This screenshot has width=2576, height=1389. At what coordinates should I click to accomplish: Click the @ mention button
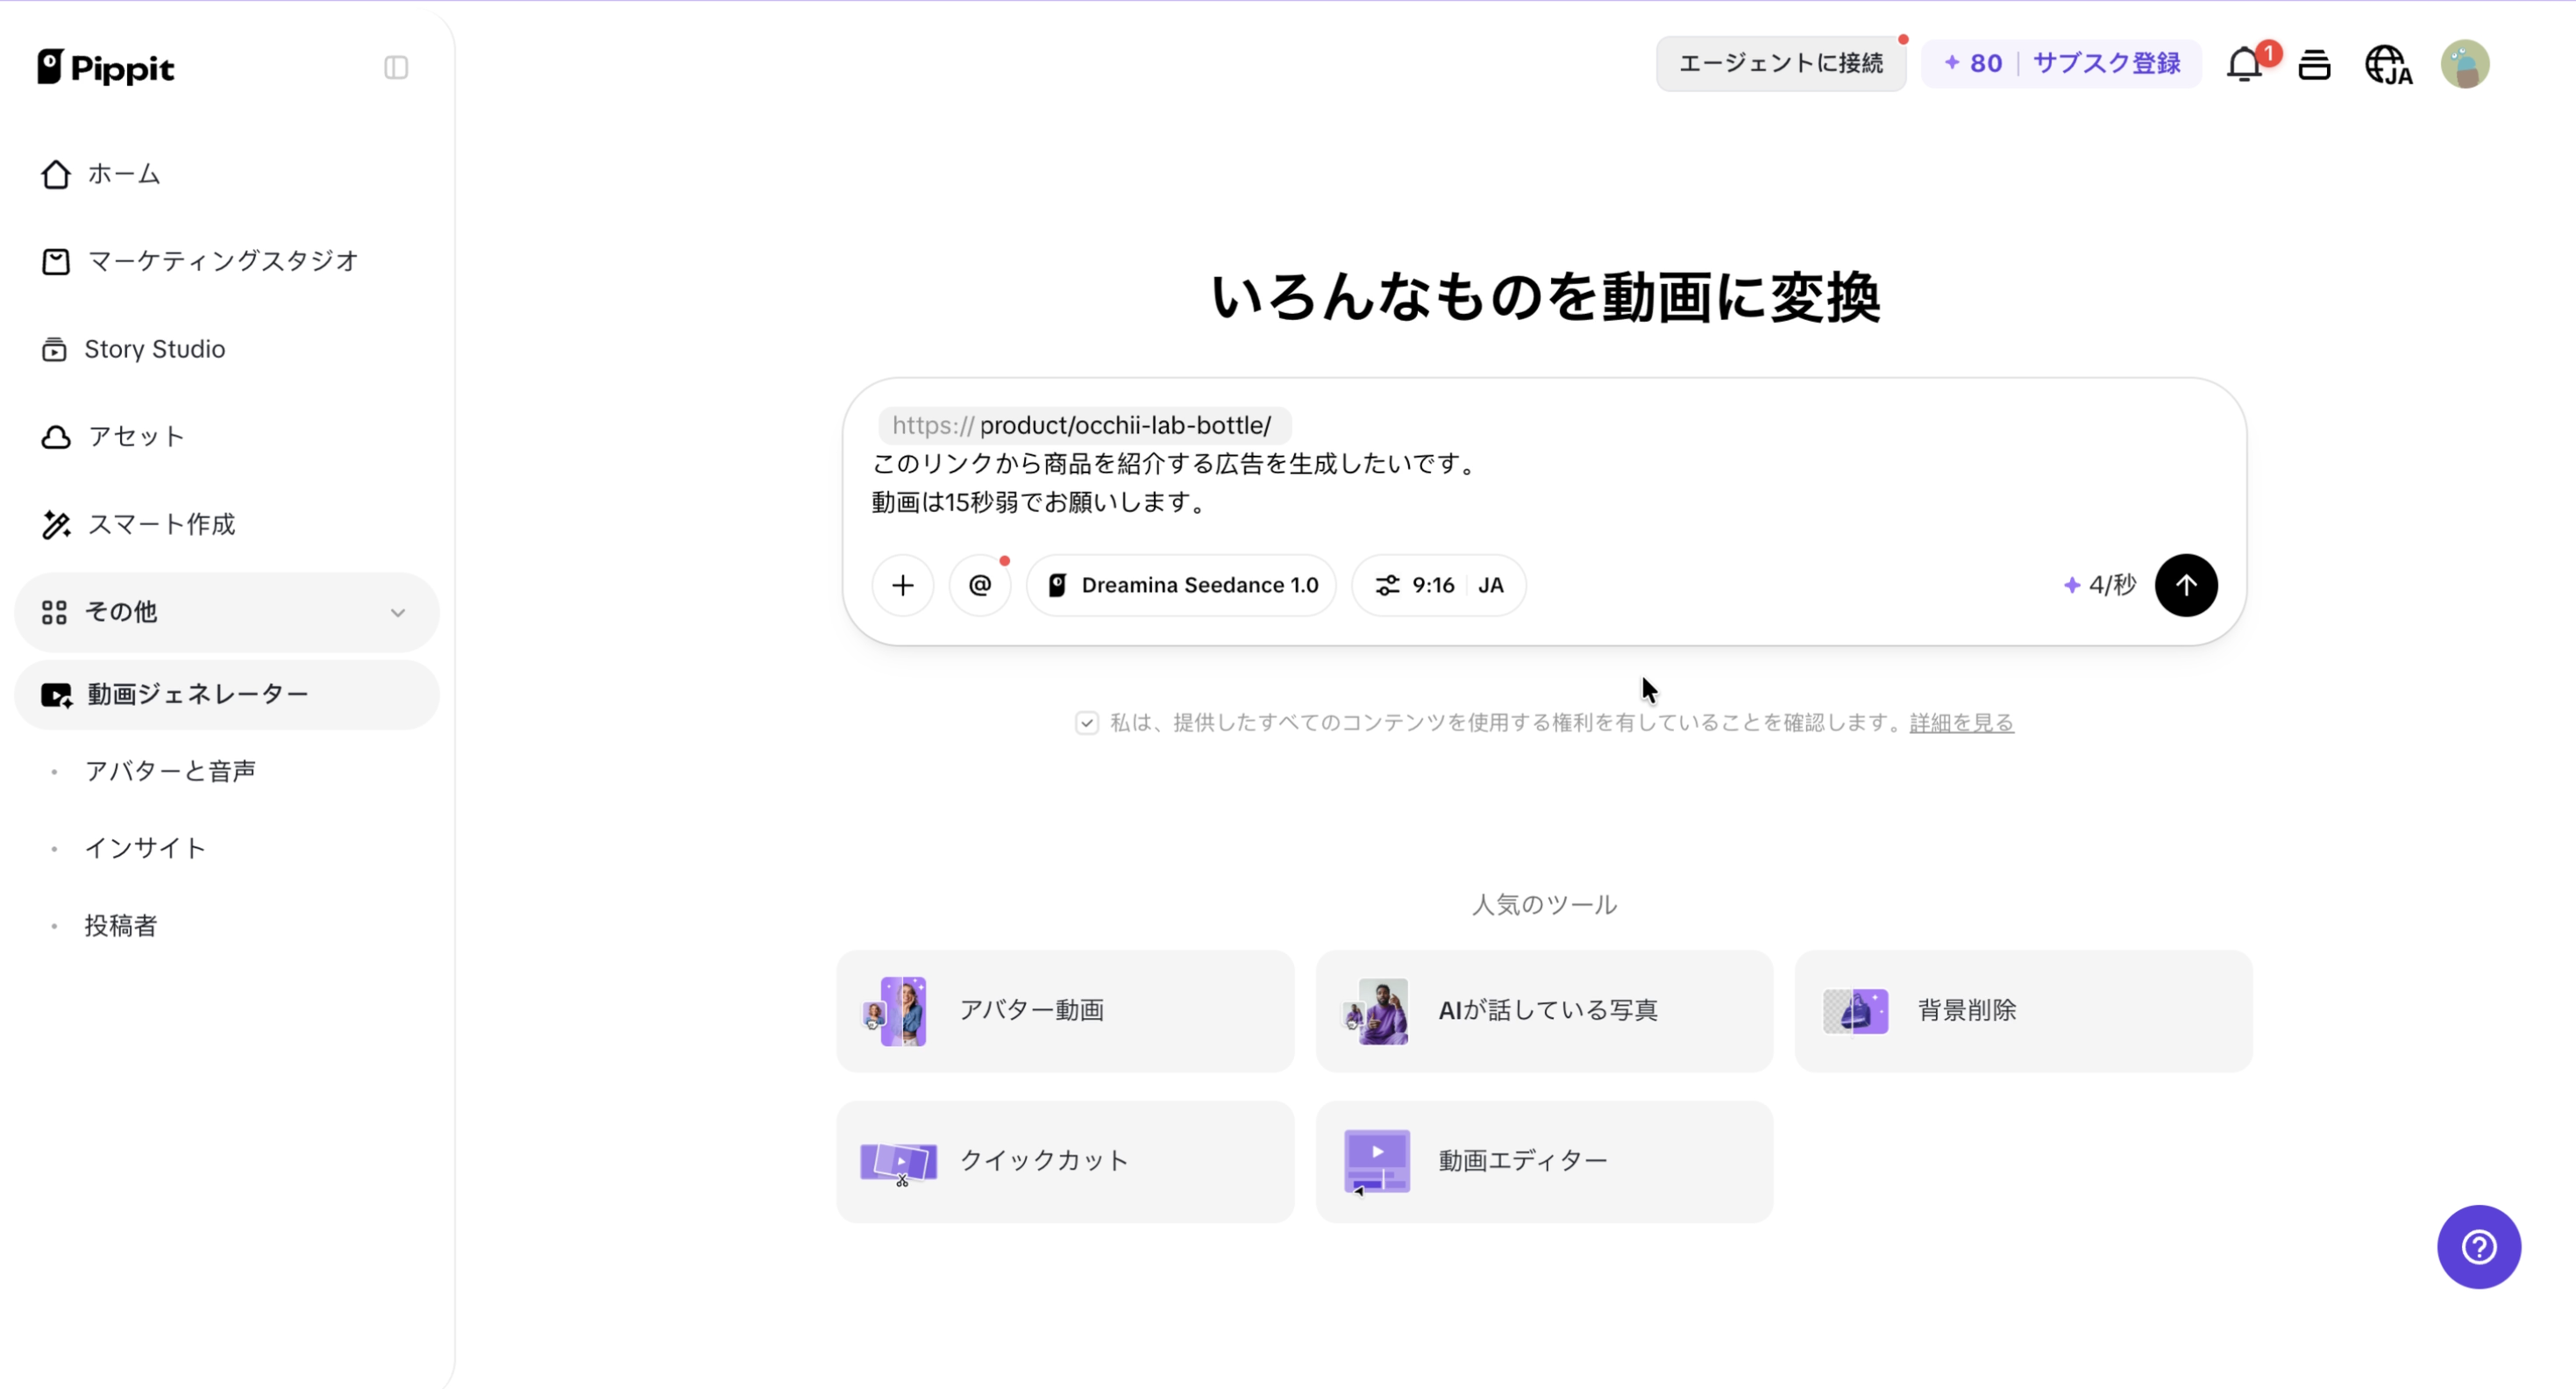click(980, 585)
